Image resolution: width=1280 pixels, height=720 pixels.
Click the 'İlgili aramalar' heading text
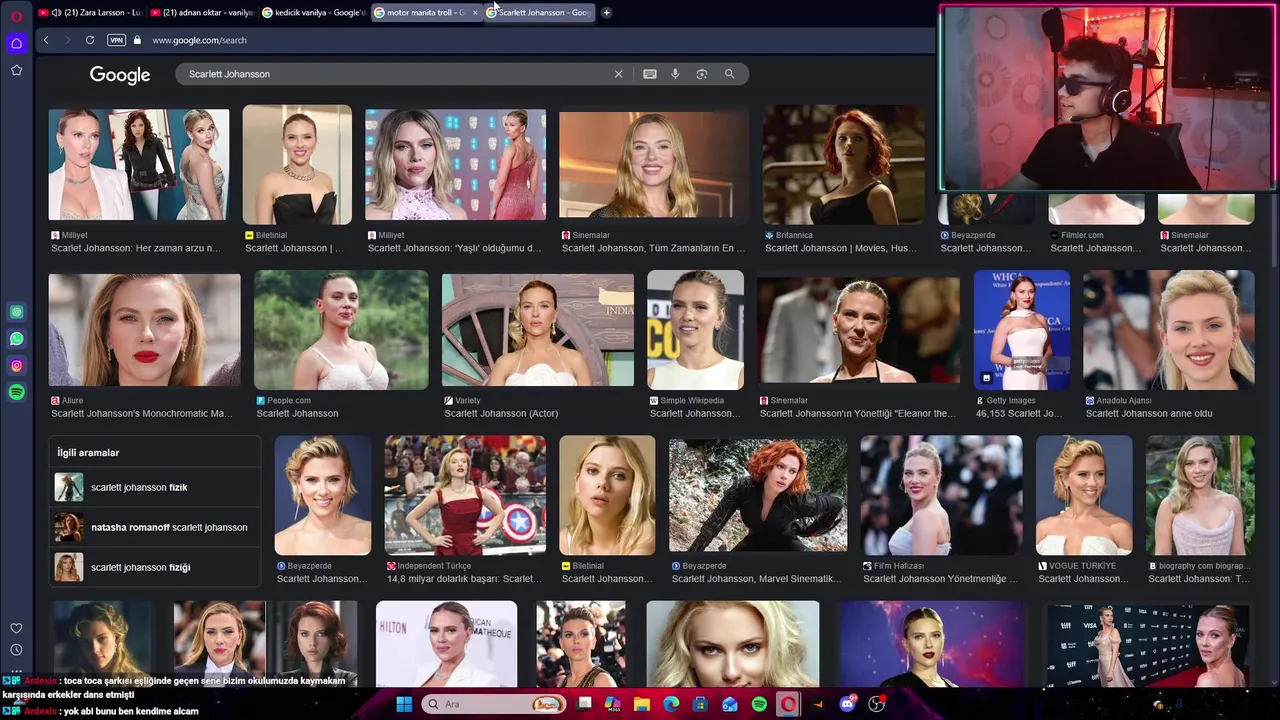point(88,453)
